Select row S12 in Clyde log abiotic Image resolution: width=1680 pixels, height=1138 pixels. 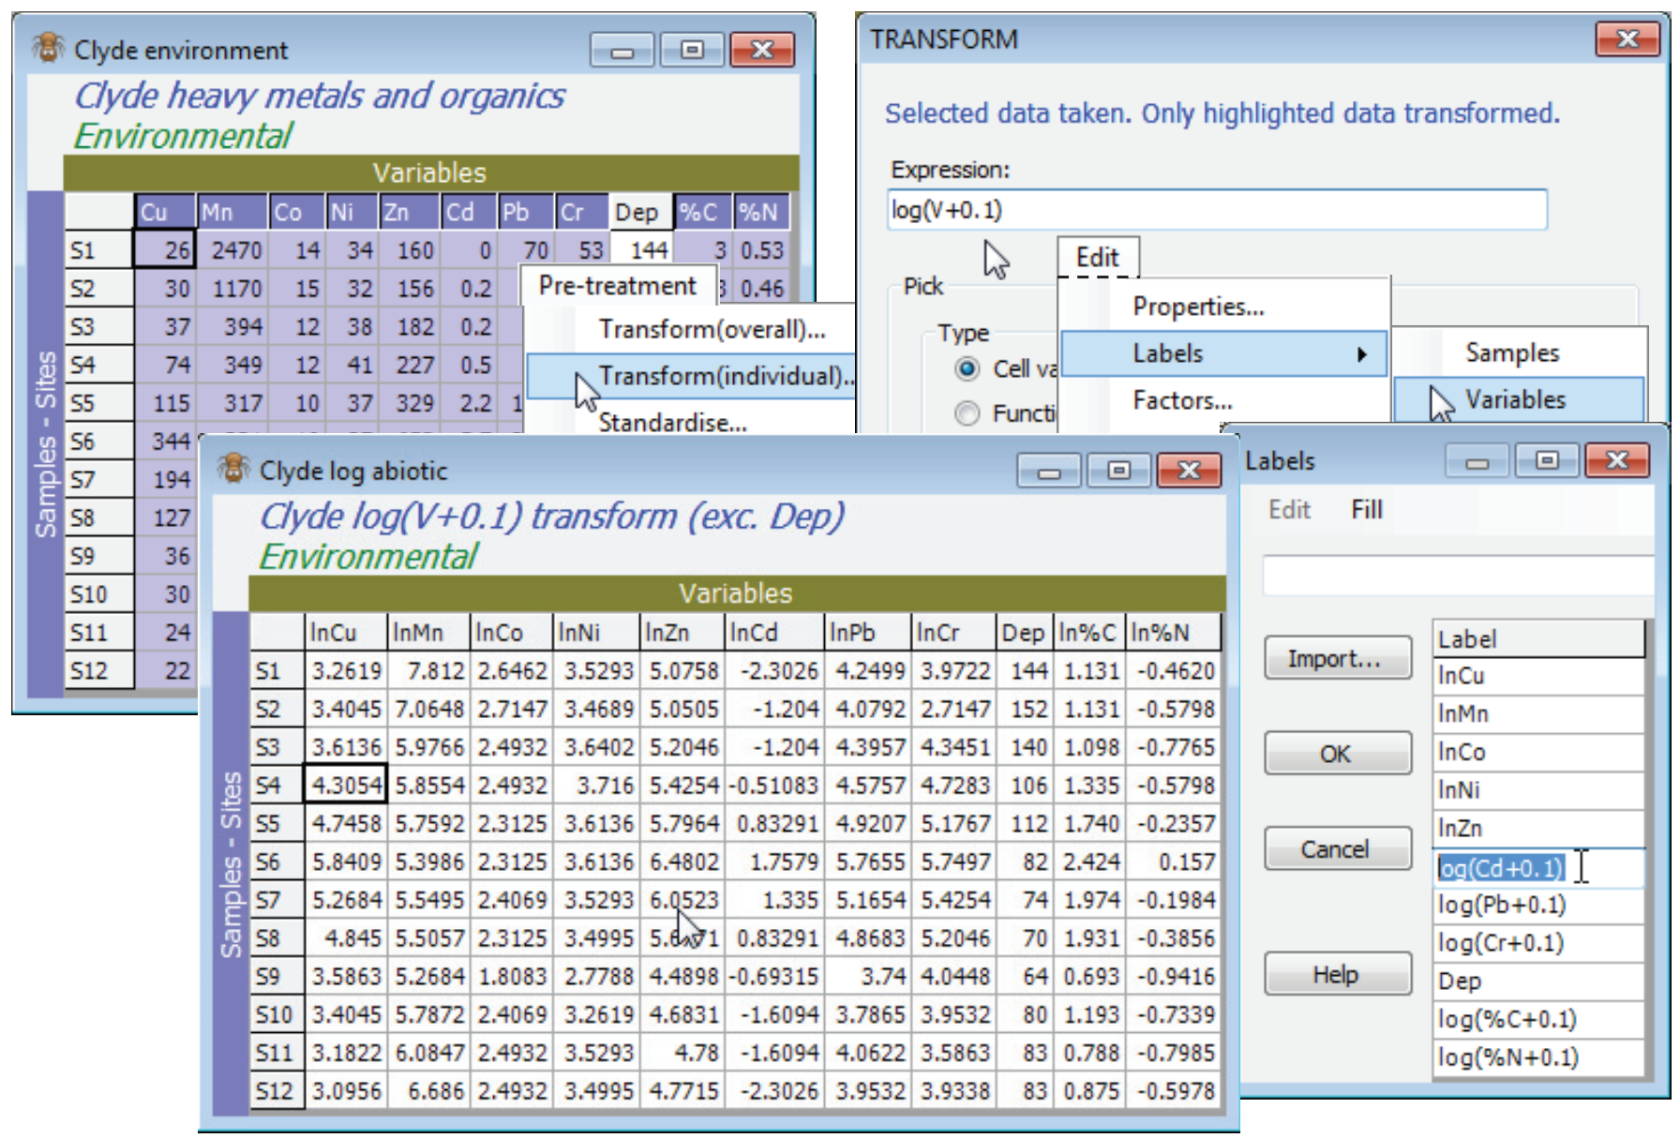click(277, 1091)
